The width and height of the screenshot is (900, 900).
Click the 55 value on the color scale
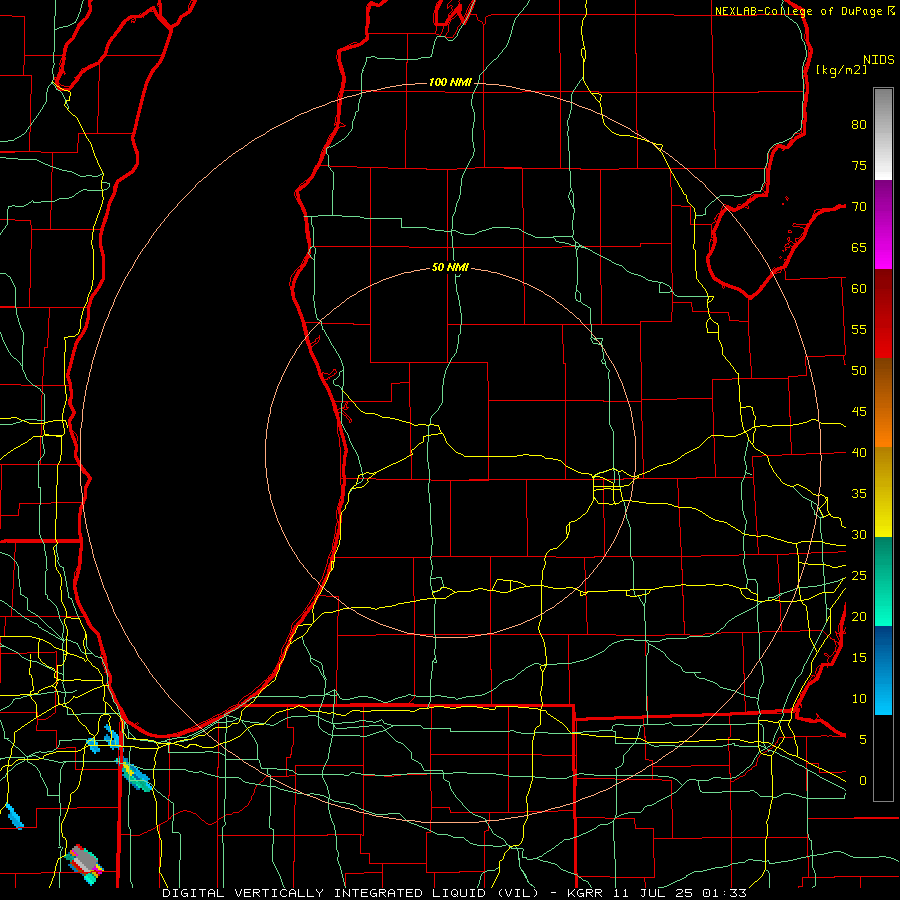tap(859, 329)
